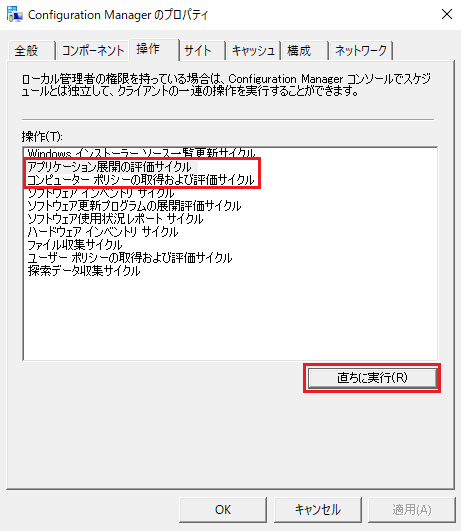
Task: Click the キャンセル button
Action: point(318,510)
